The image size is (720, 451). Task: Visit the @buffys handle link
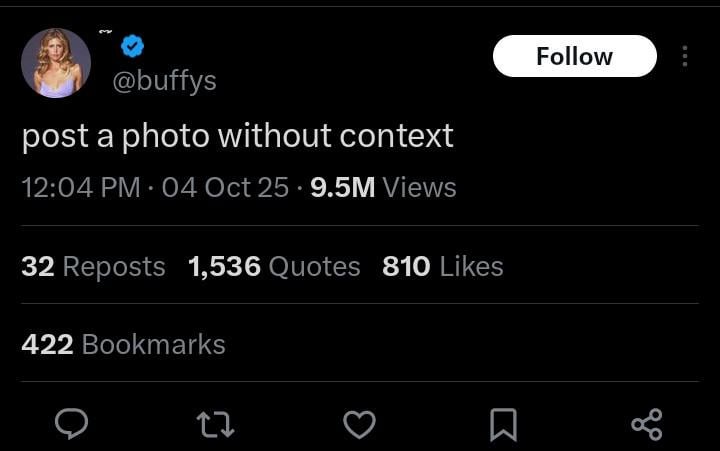[x=164, y=81]
